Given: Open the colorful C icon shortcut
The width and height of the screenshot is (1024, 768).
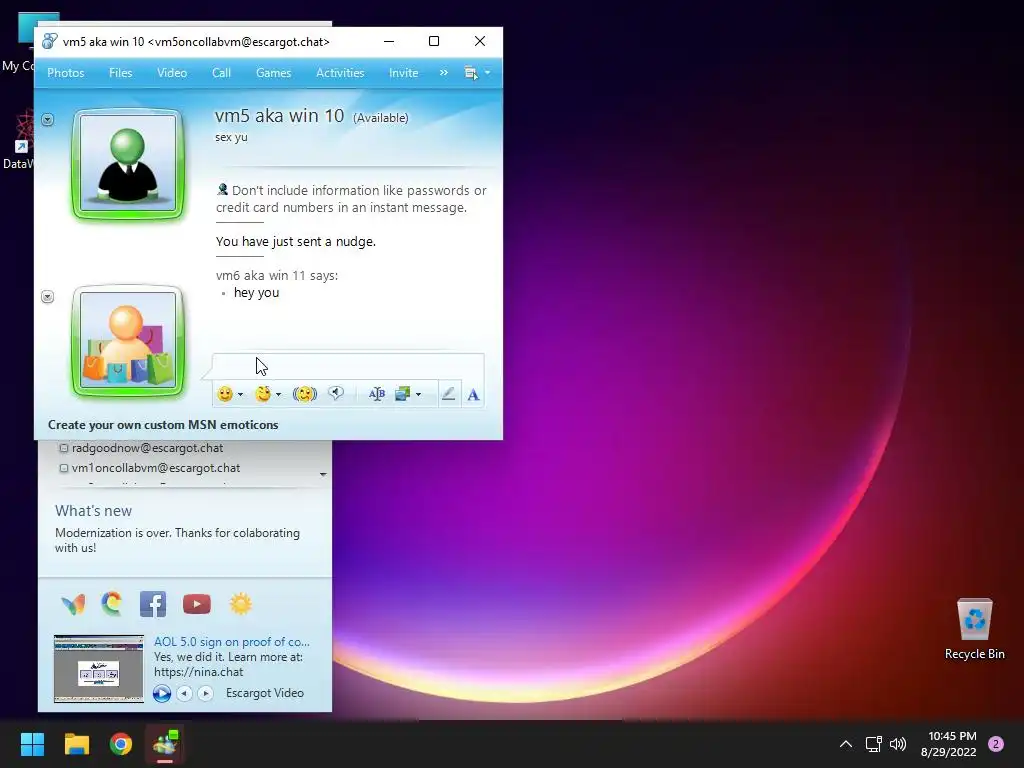Looking at the screenshot, I should point(112,603).
